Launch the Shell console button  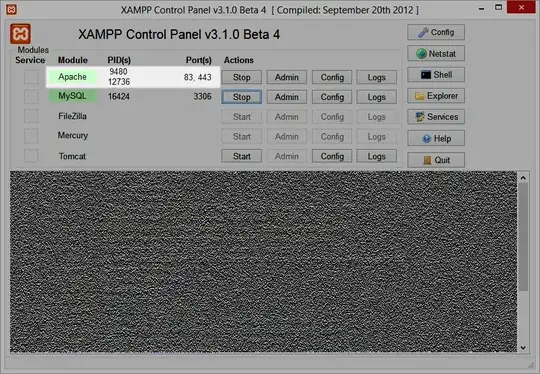click(x=436, y=75)
